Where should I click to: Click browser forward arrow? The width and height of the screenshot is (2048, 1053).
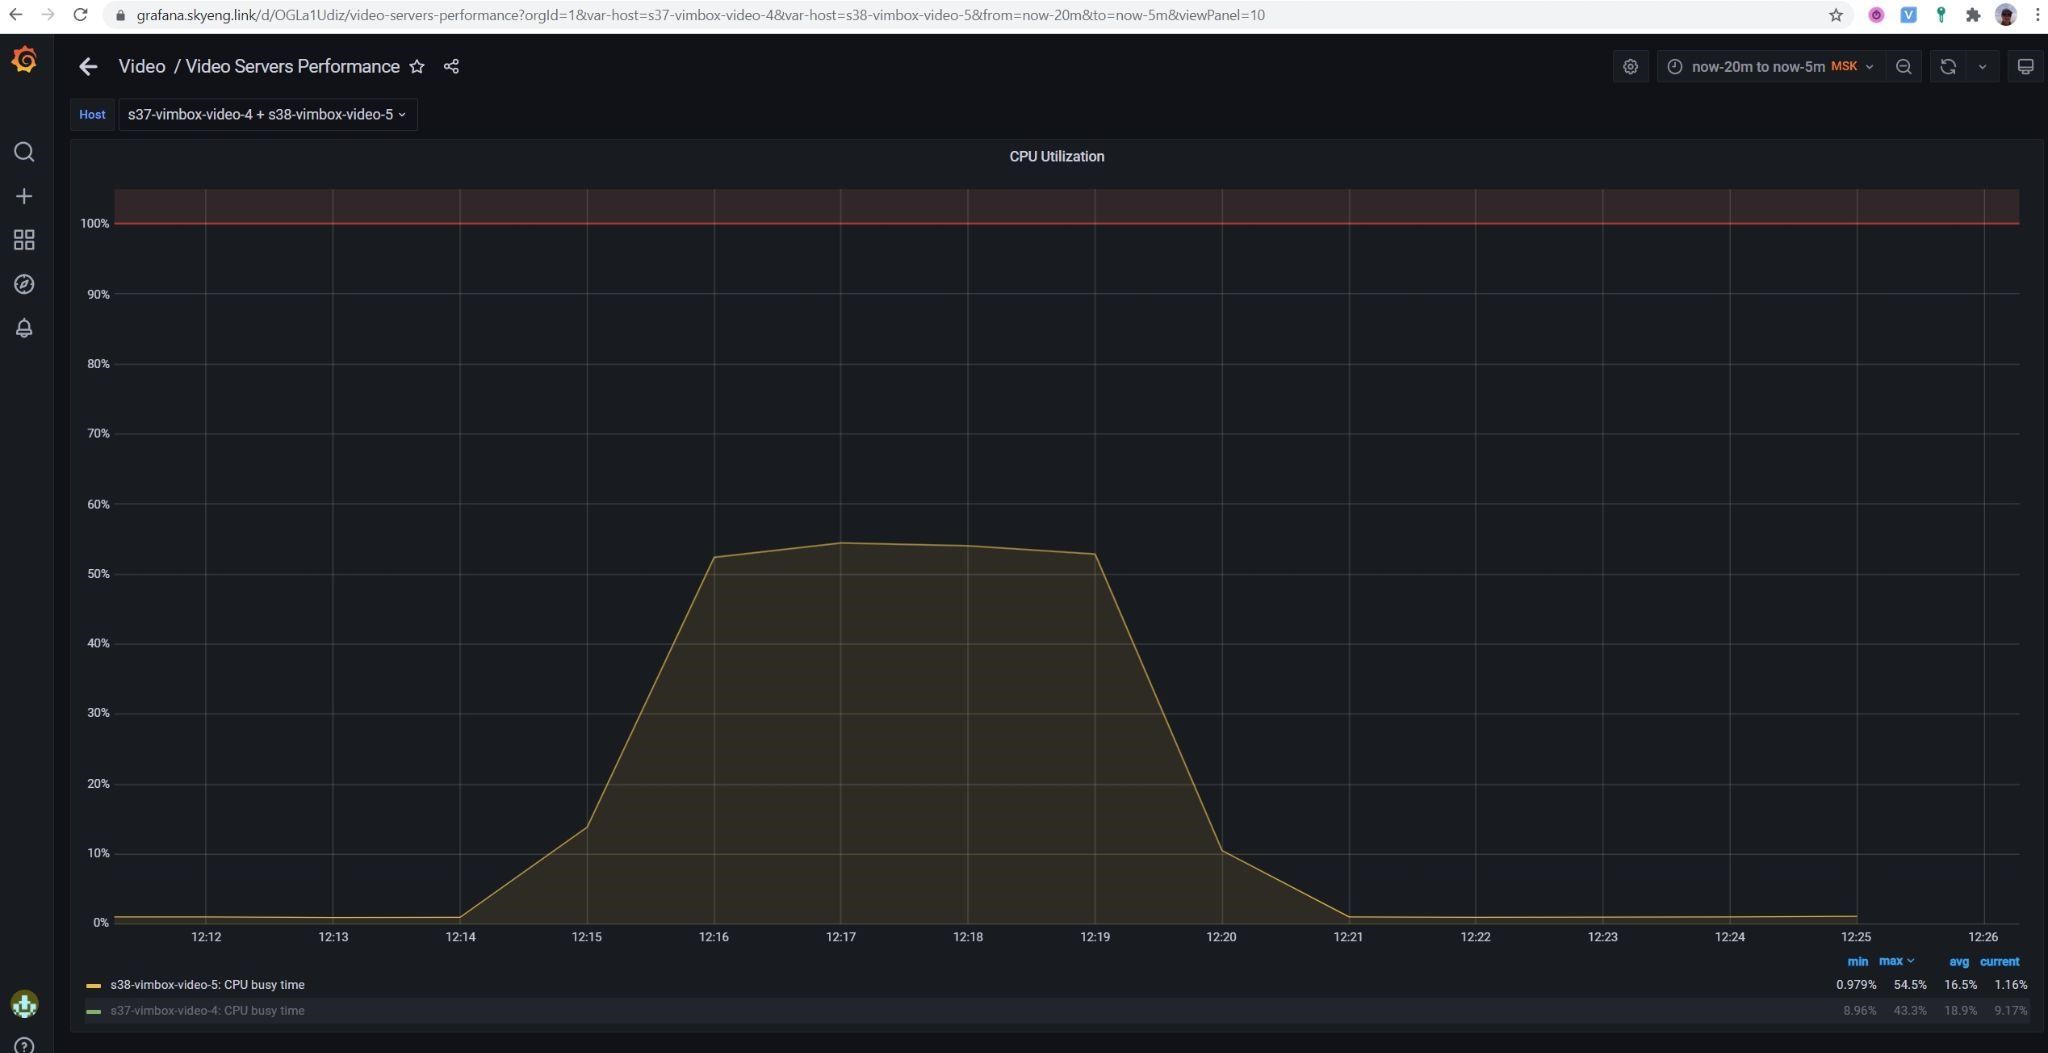coord(47,15)
